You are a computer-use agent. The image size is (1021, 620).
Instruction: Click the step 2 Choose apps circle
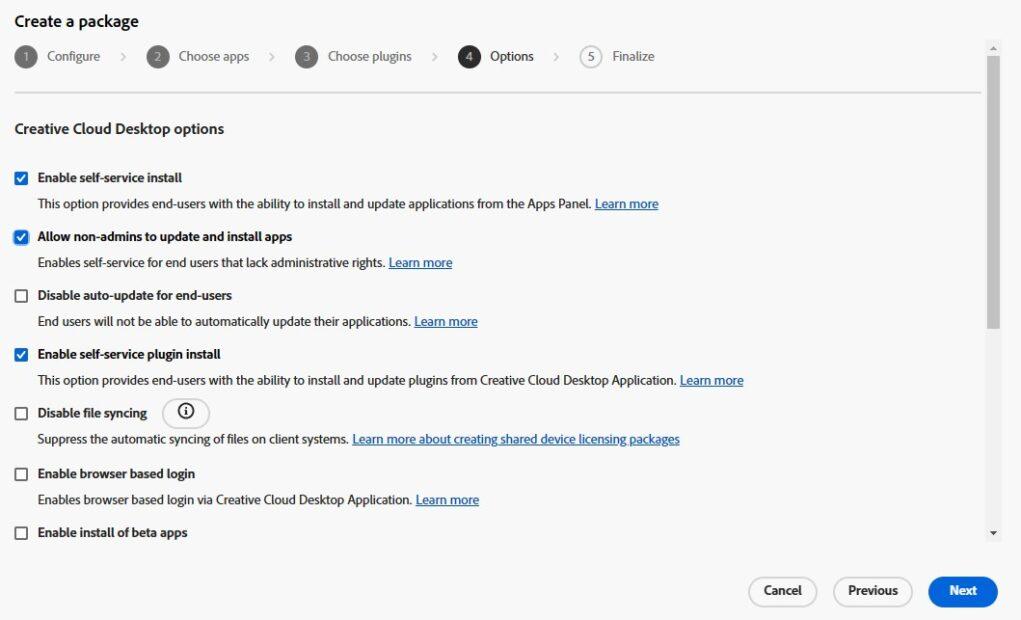coord(158,57)
